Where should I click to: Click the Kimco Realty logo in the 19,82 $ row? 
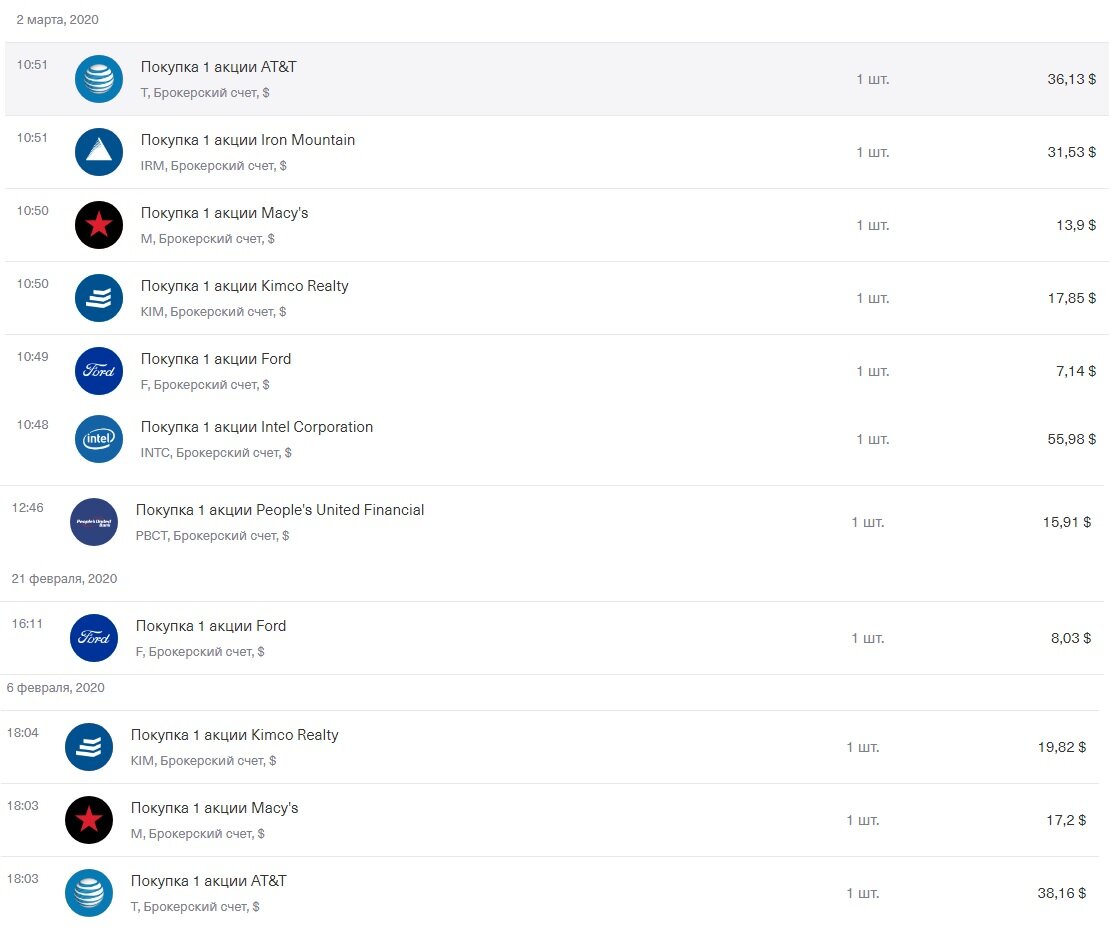pyautogui.click(x=89, y=747)
